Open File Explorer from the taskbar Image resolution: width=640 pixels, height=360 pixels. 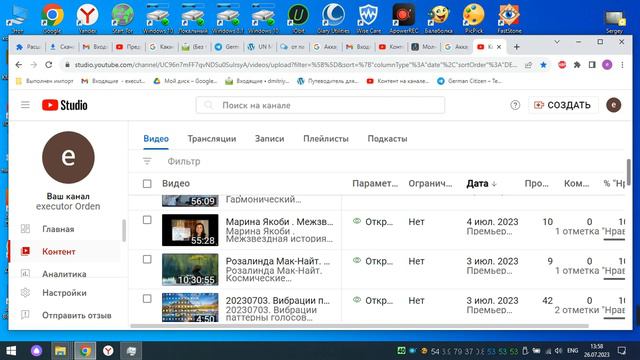(60, 351)
